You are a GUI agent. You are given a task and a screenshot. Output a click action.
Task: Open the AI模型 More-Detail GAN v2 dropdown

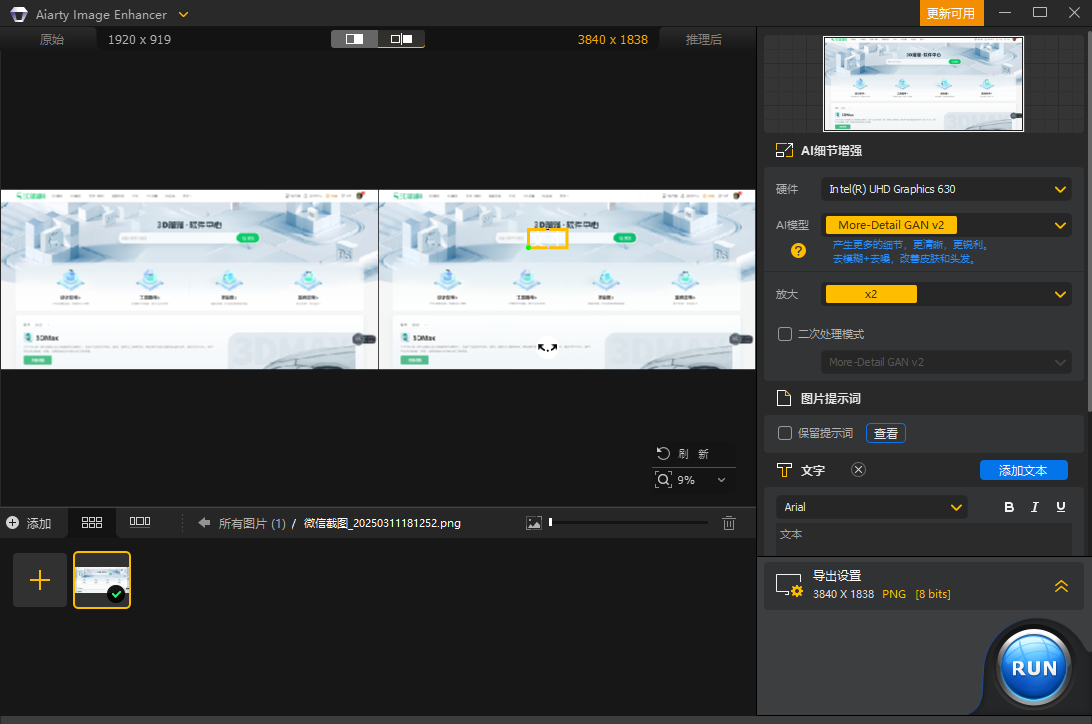946,225
